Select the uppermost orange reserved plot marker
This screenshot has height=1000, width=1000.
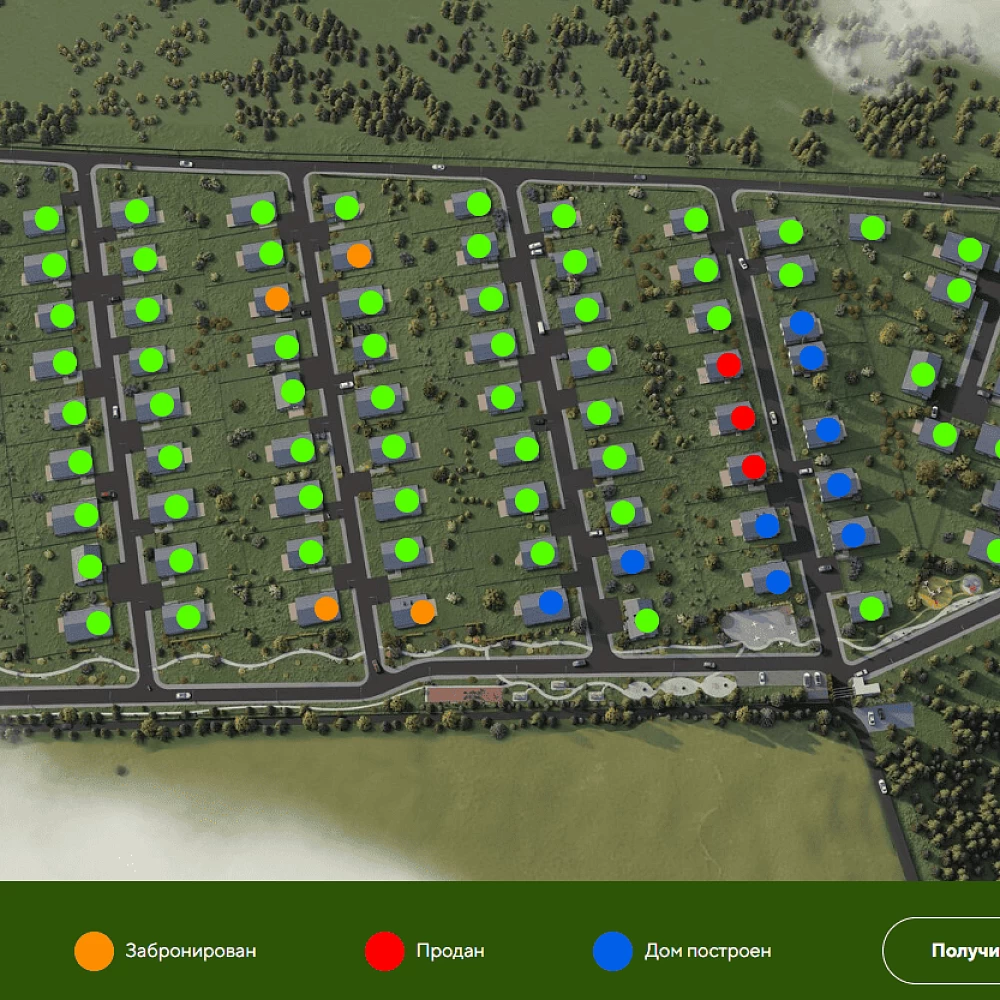(x=359, y=256)
